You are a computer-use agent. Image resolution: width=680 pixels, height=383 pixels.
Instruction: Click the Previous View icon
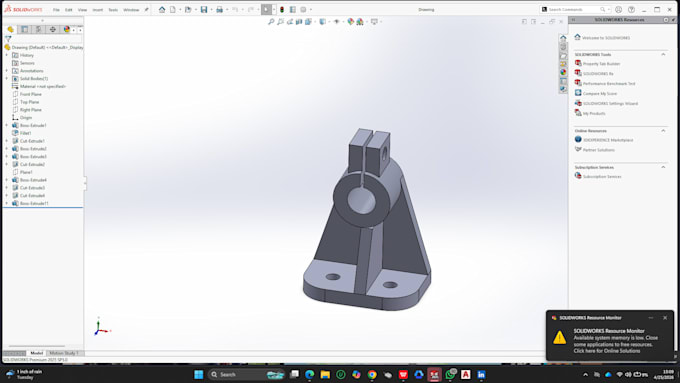point(289,22)
